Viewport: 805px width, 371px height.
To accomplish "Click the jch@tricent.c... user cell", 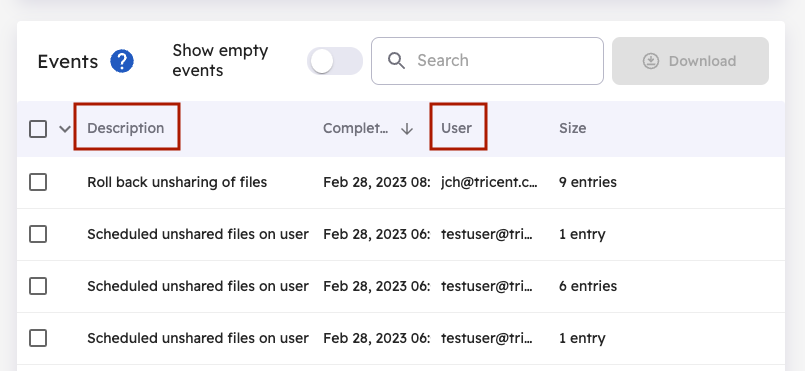I will (489, 182).
